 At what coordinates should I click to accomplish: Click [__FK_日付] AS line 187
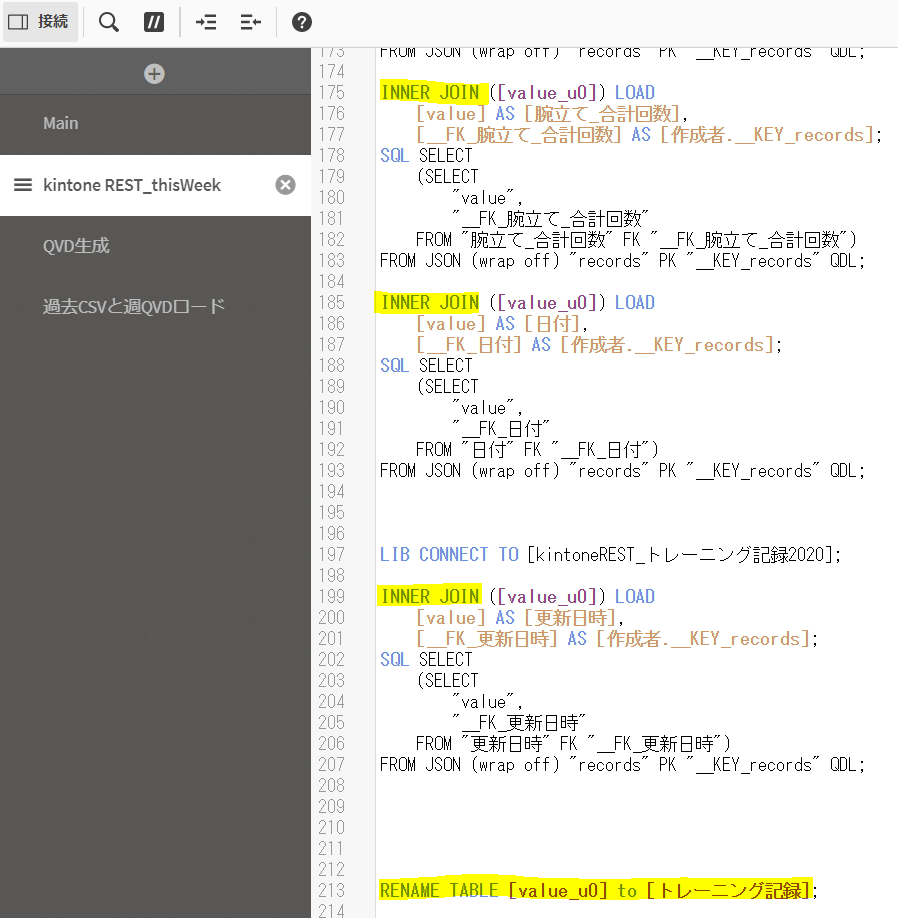click(599, 345)
